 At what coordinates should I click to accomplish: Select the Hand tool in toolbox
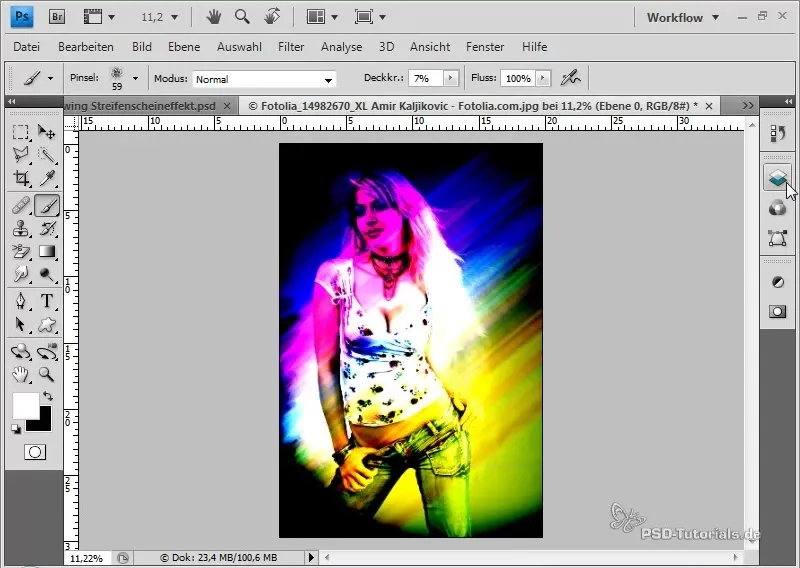tap(20, 375)
